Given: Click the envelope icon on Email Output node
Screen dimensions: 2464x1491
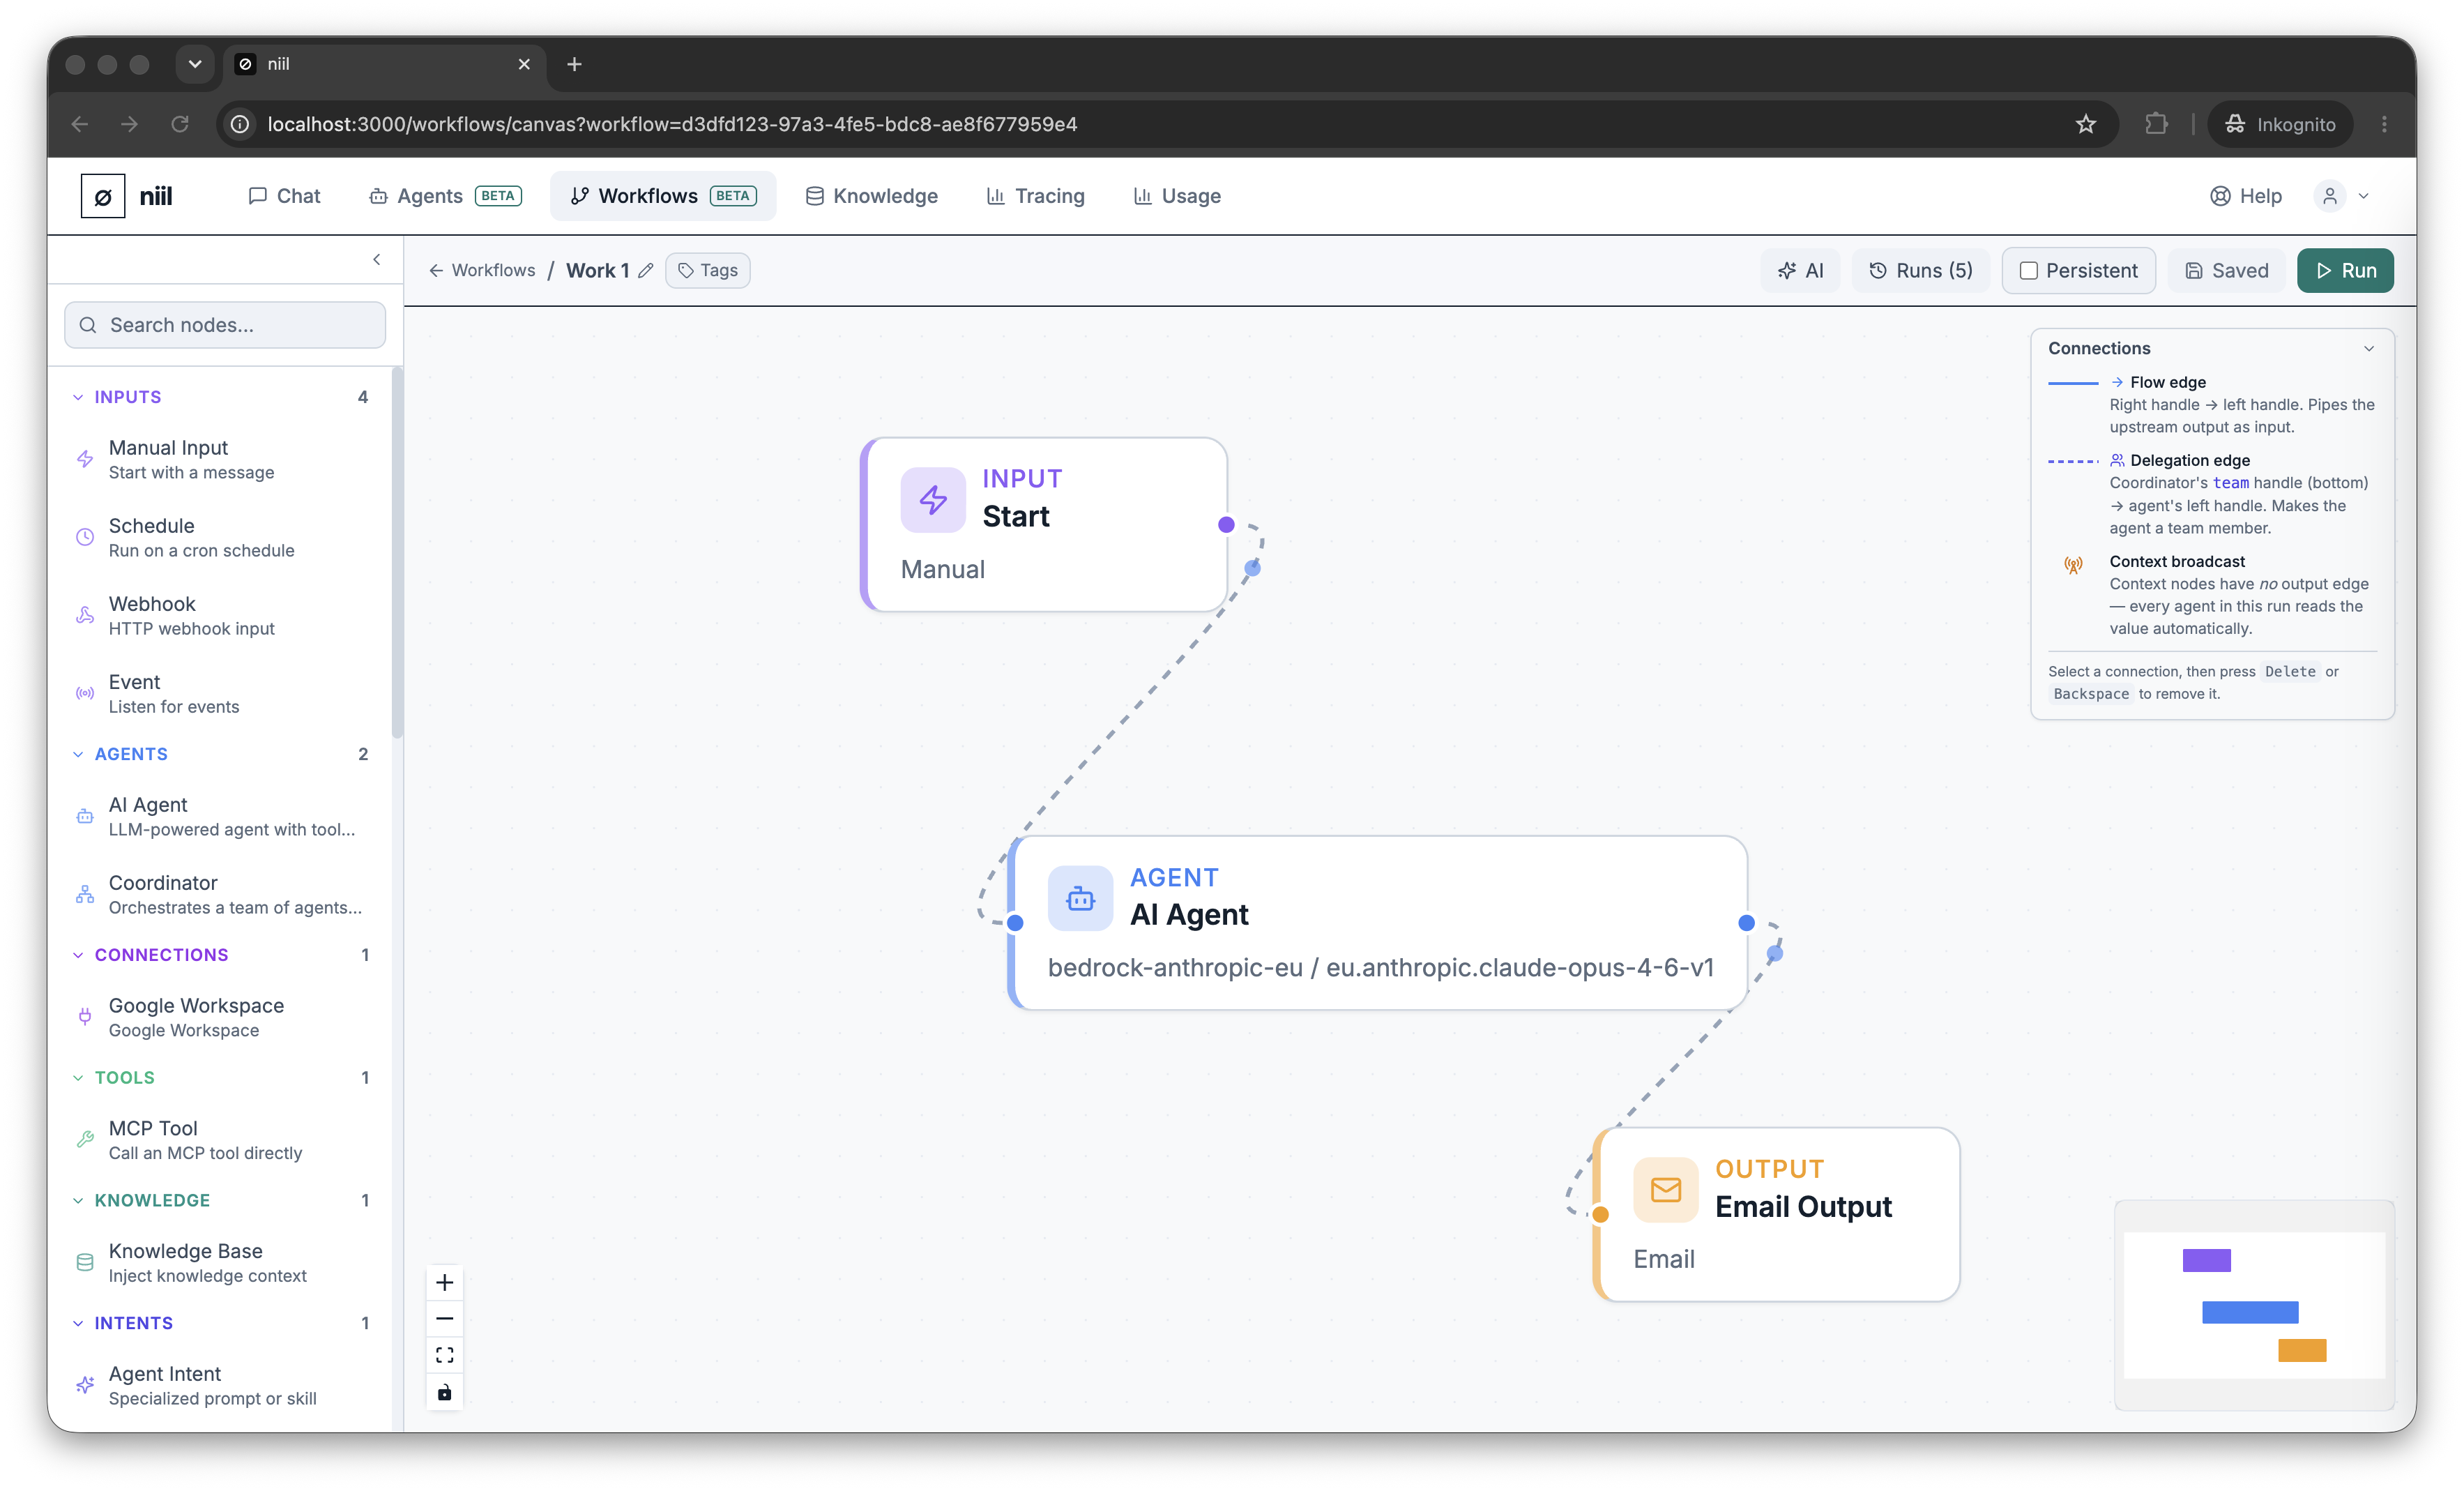Looking at the screenshot, I should click(1666, 1190).
